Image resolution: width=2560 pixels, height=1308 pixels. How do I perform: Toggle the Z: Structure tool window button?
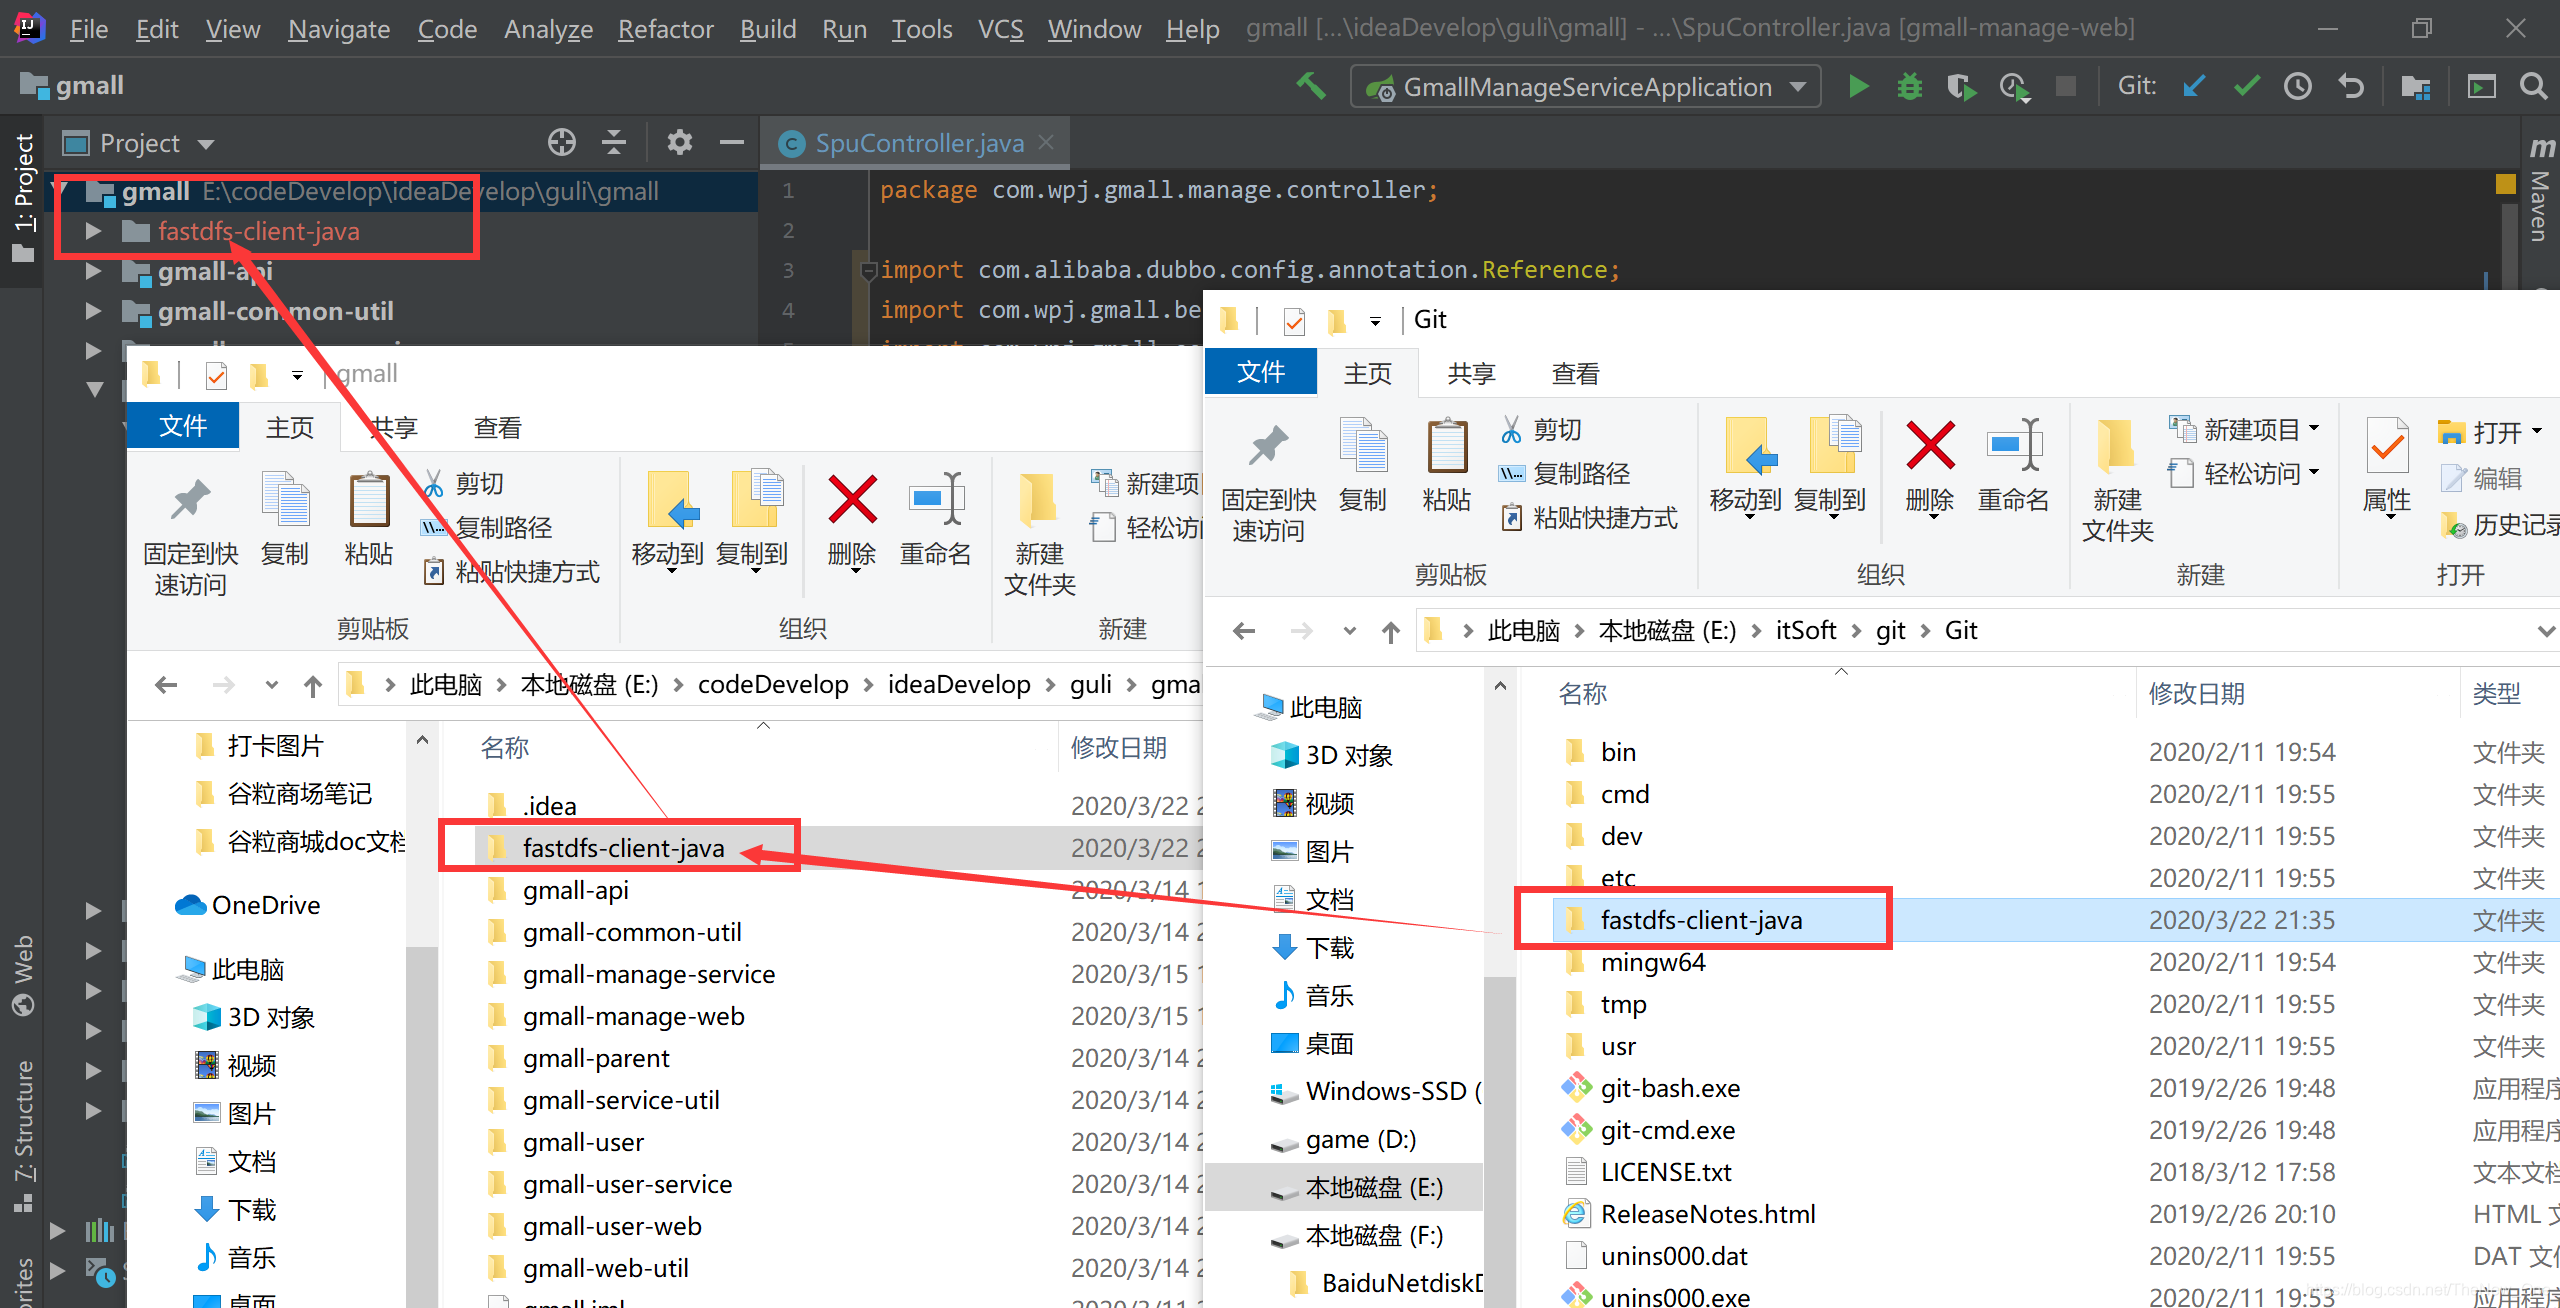point(22,1136)
